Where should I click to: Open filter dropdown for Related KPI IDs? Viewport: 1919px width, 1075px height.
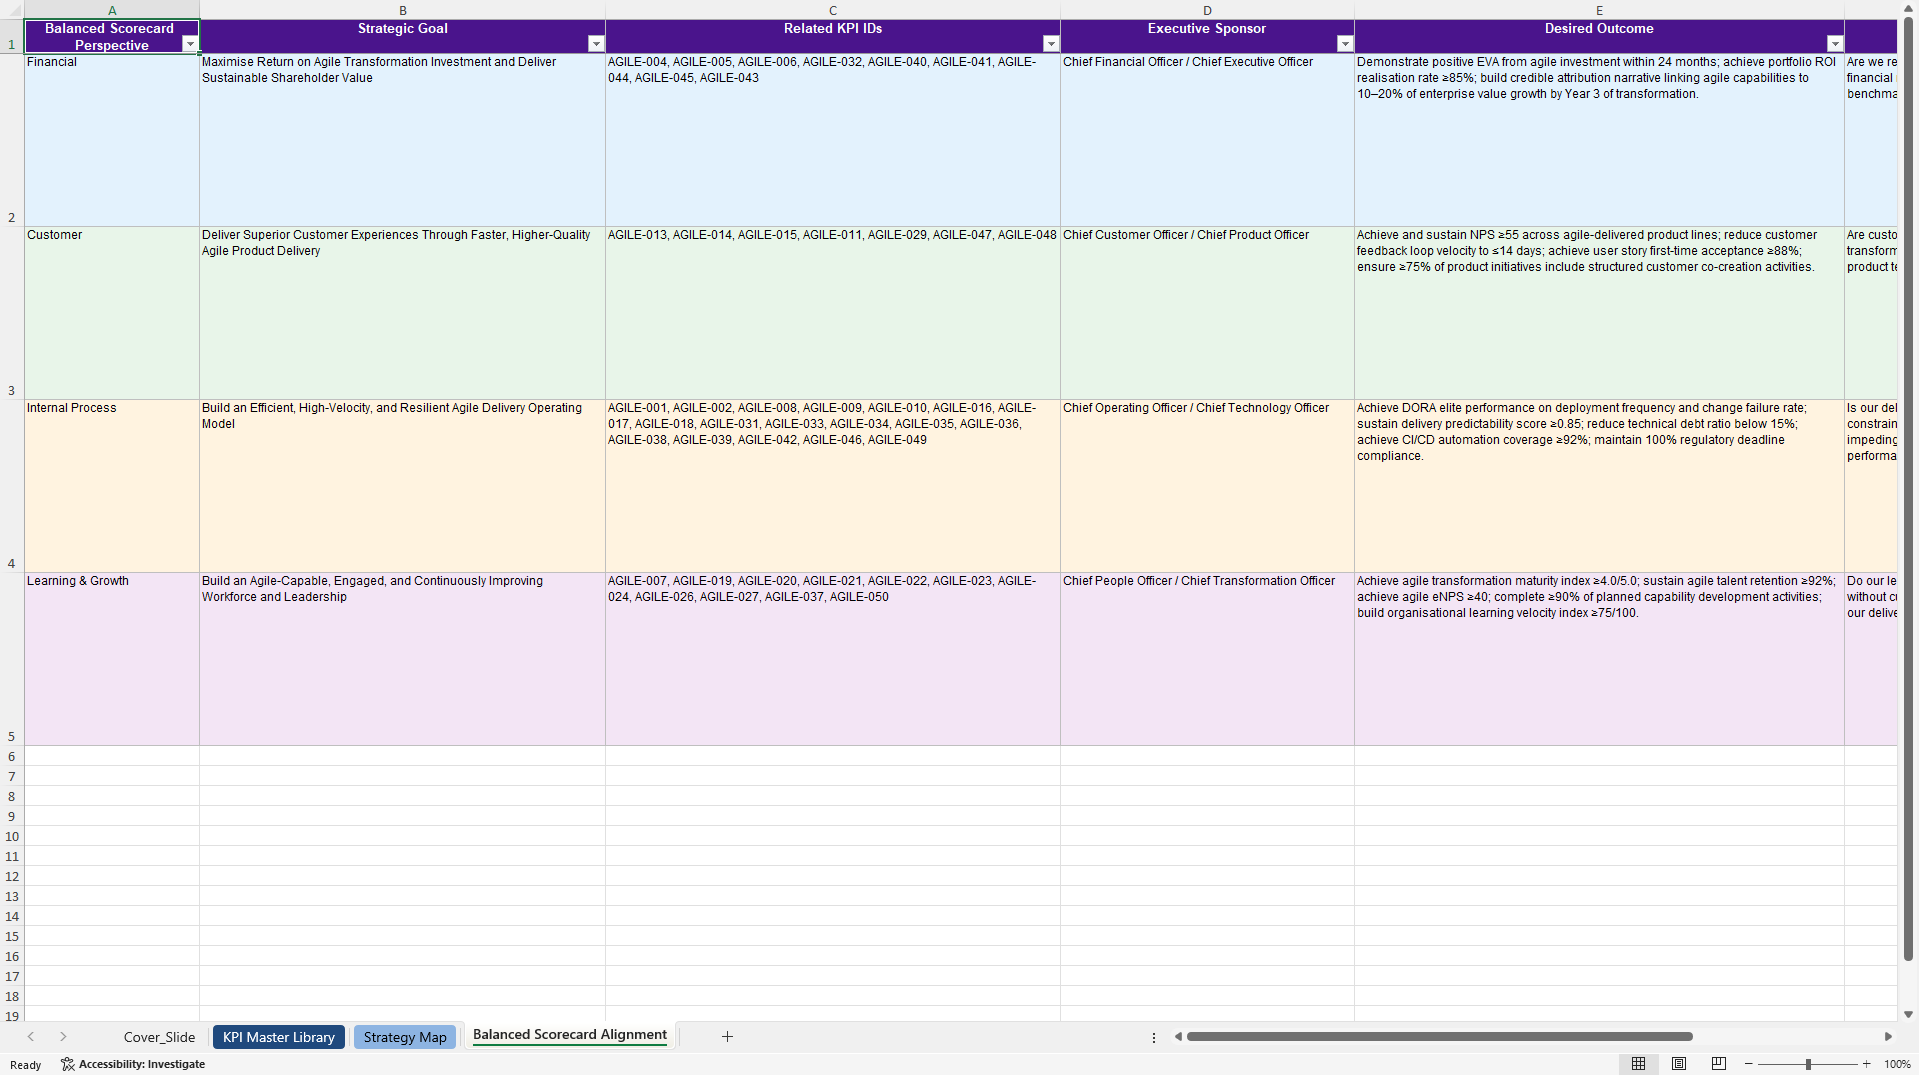[x=1051, y=44]
